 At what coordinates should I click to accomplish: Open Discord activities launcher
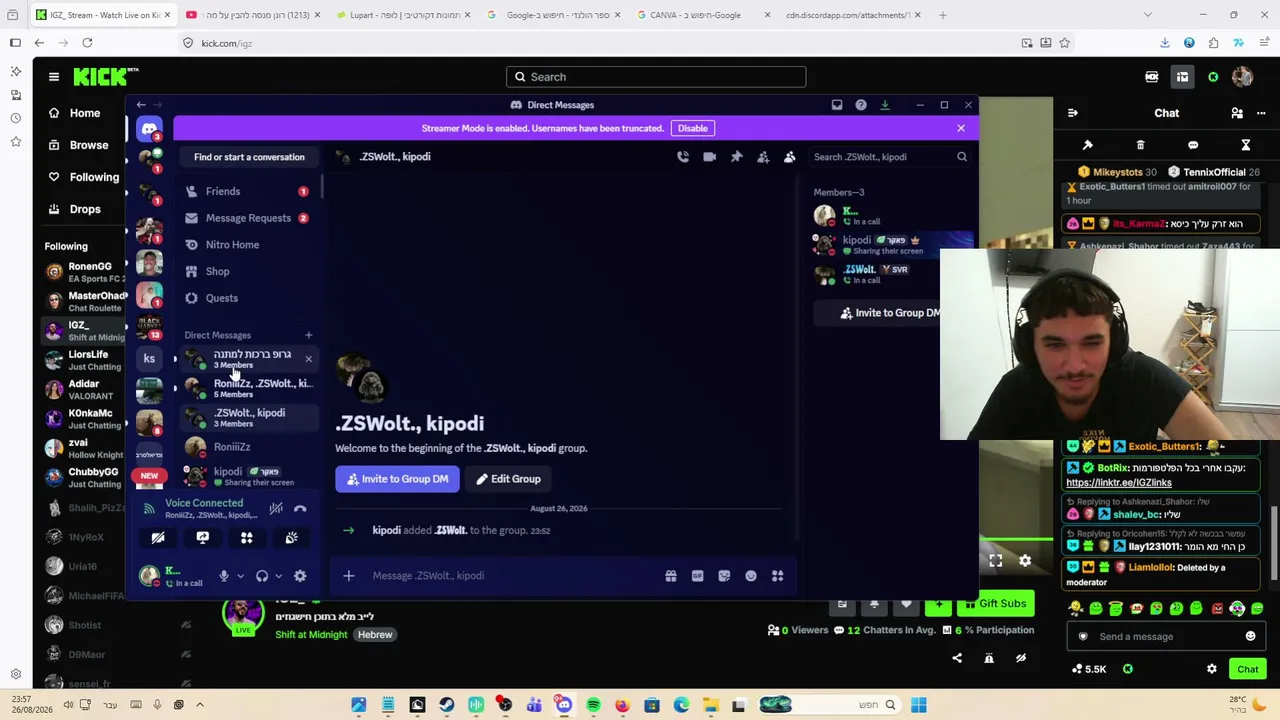click(x=246, y=538)
